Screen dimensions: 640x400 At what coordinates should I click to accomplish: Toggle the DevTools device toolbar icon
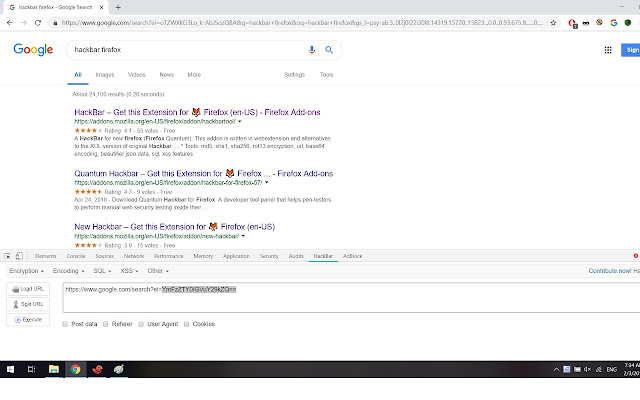point(21,257)
